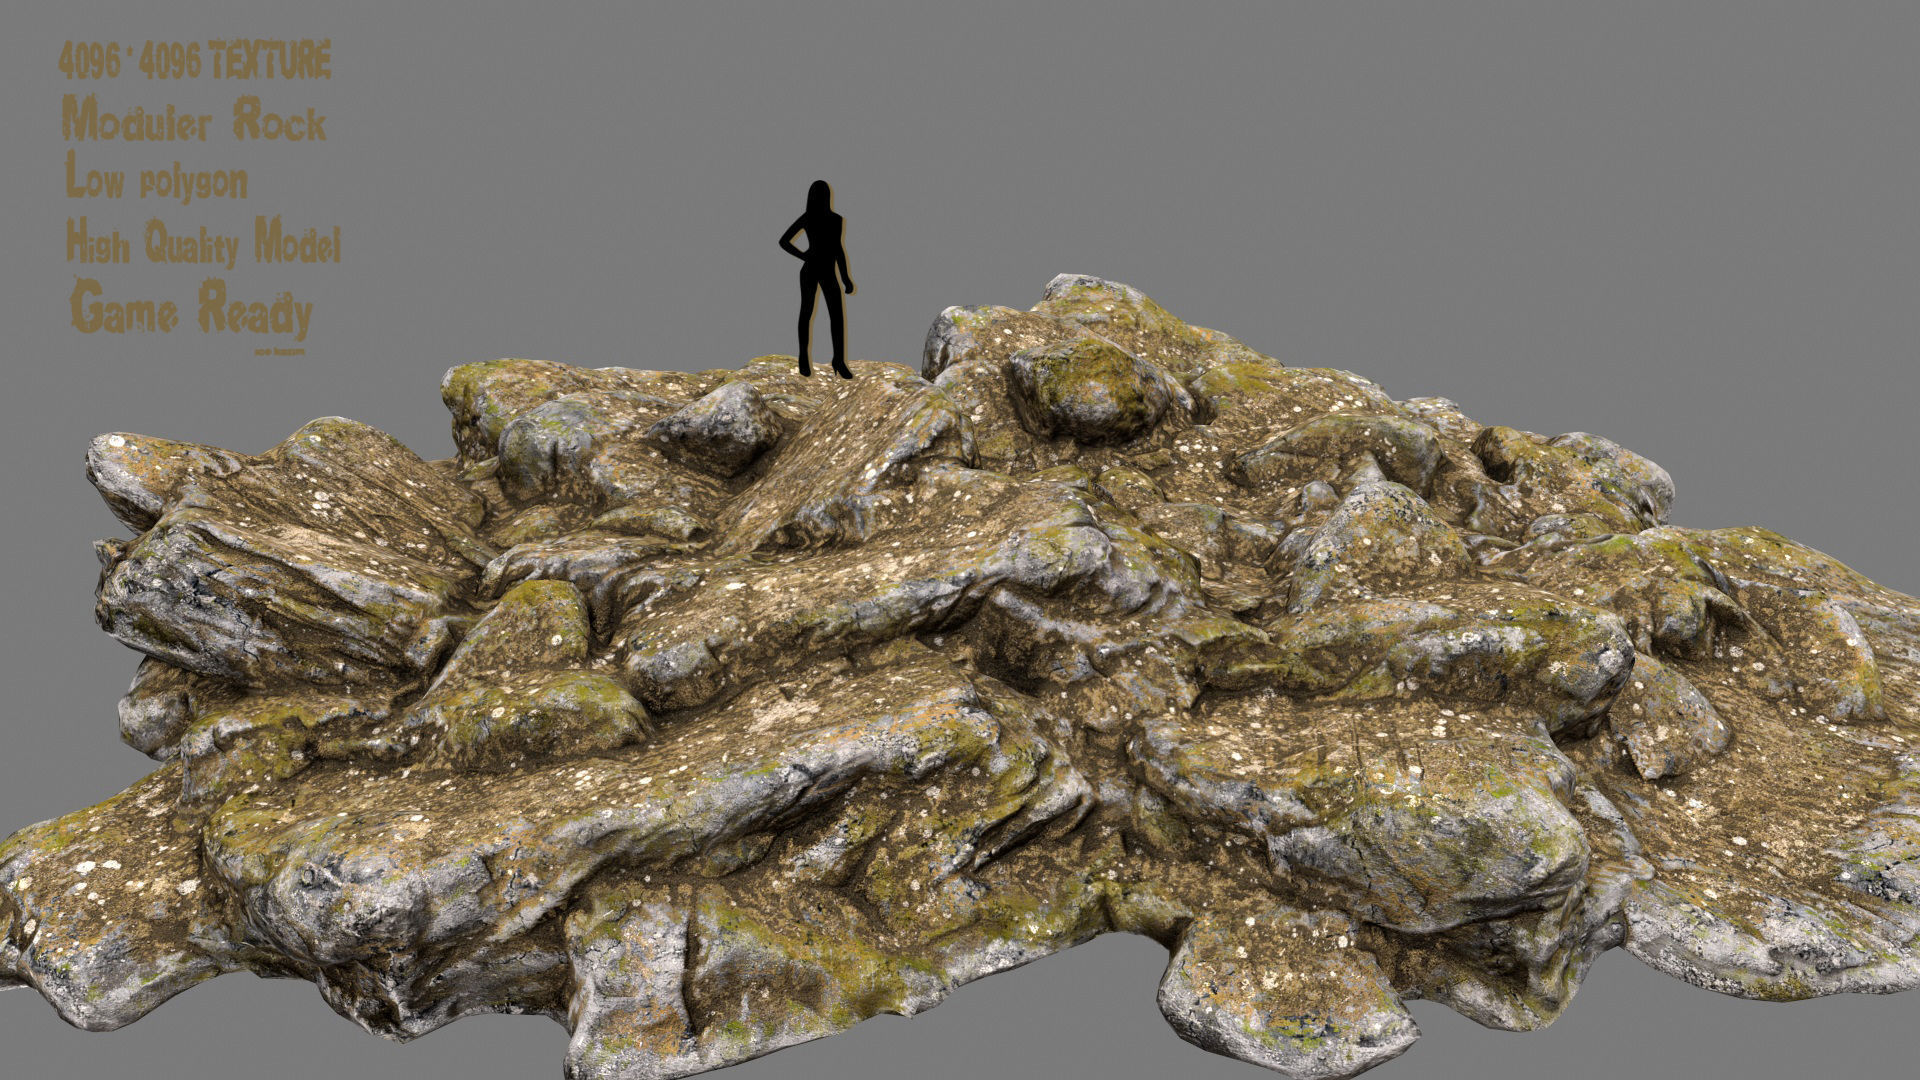This screenshot has height=1080, width=1920.
Task: Click the "Game Ready" text
Action: point(192,308)
